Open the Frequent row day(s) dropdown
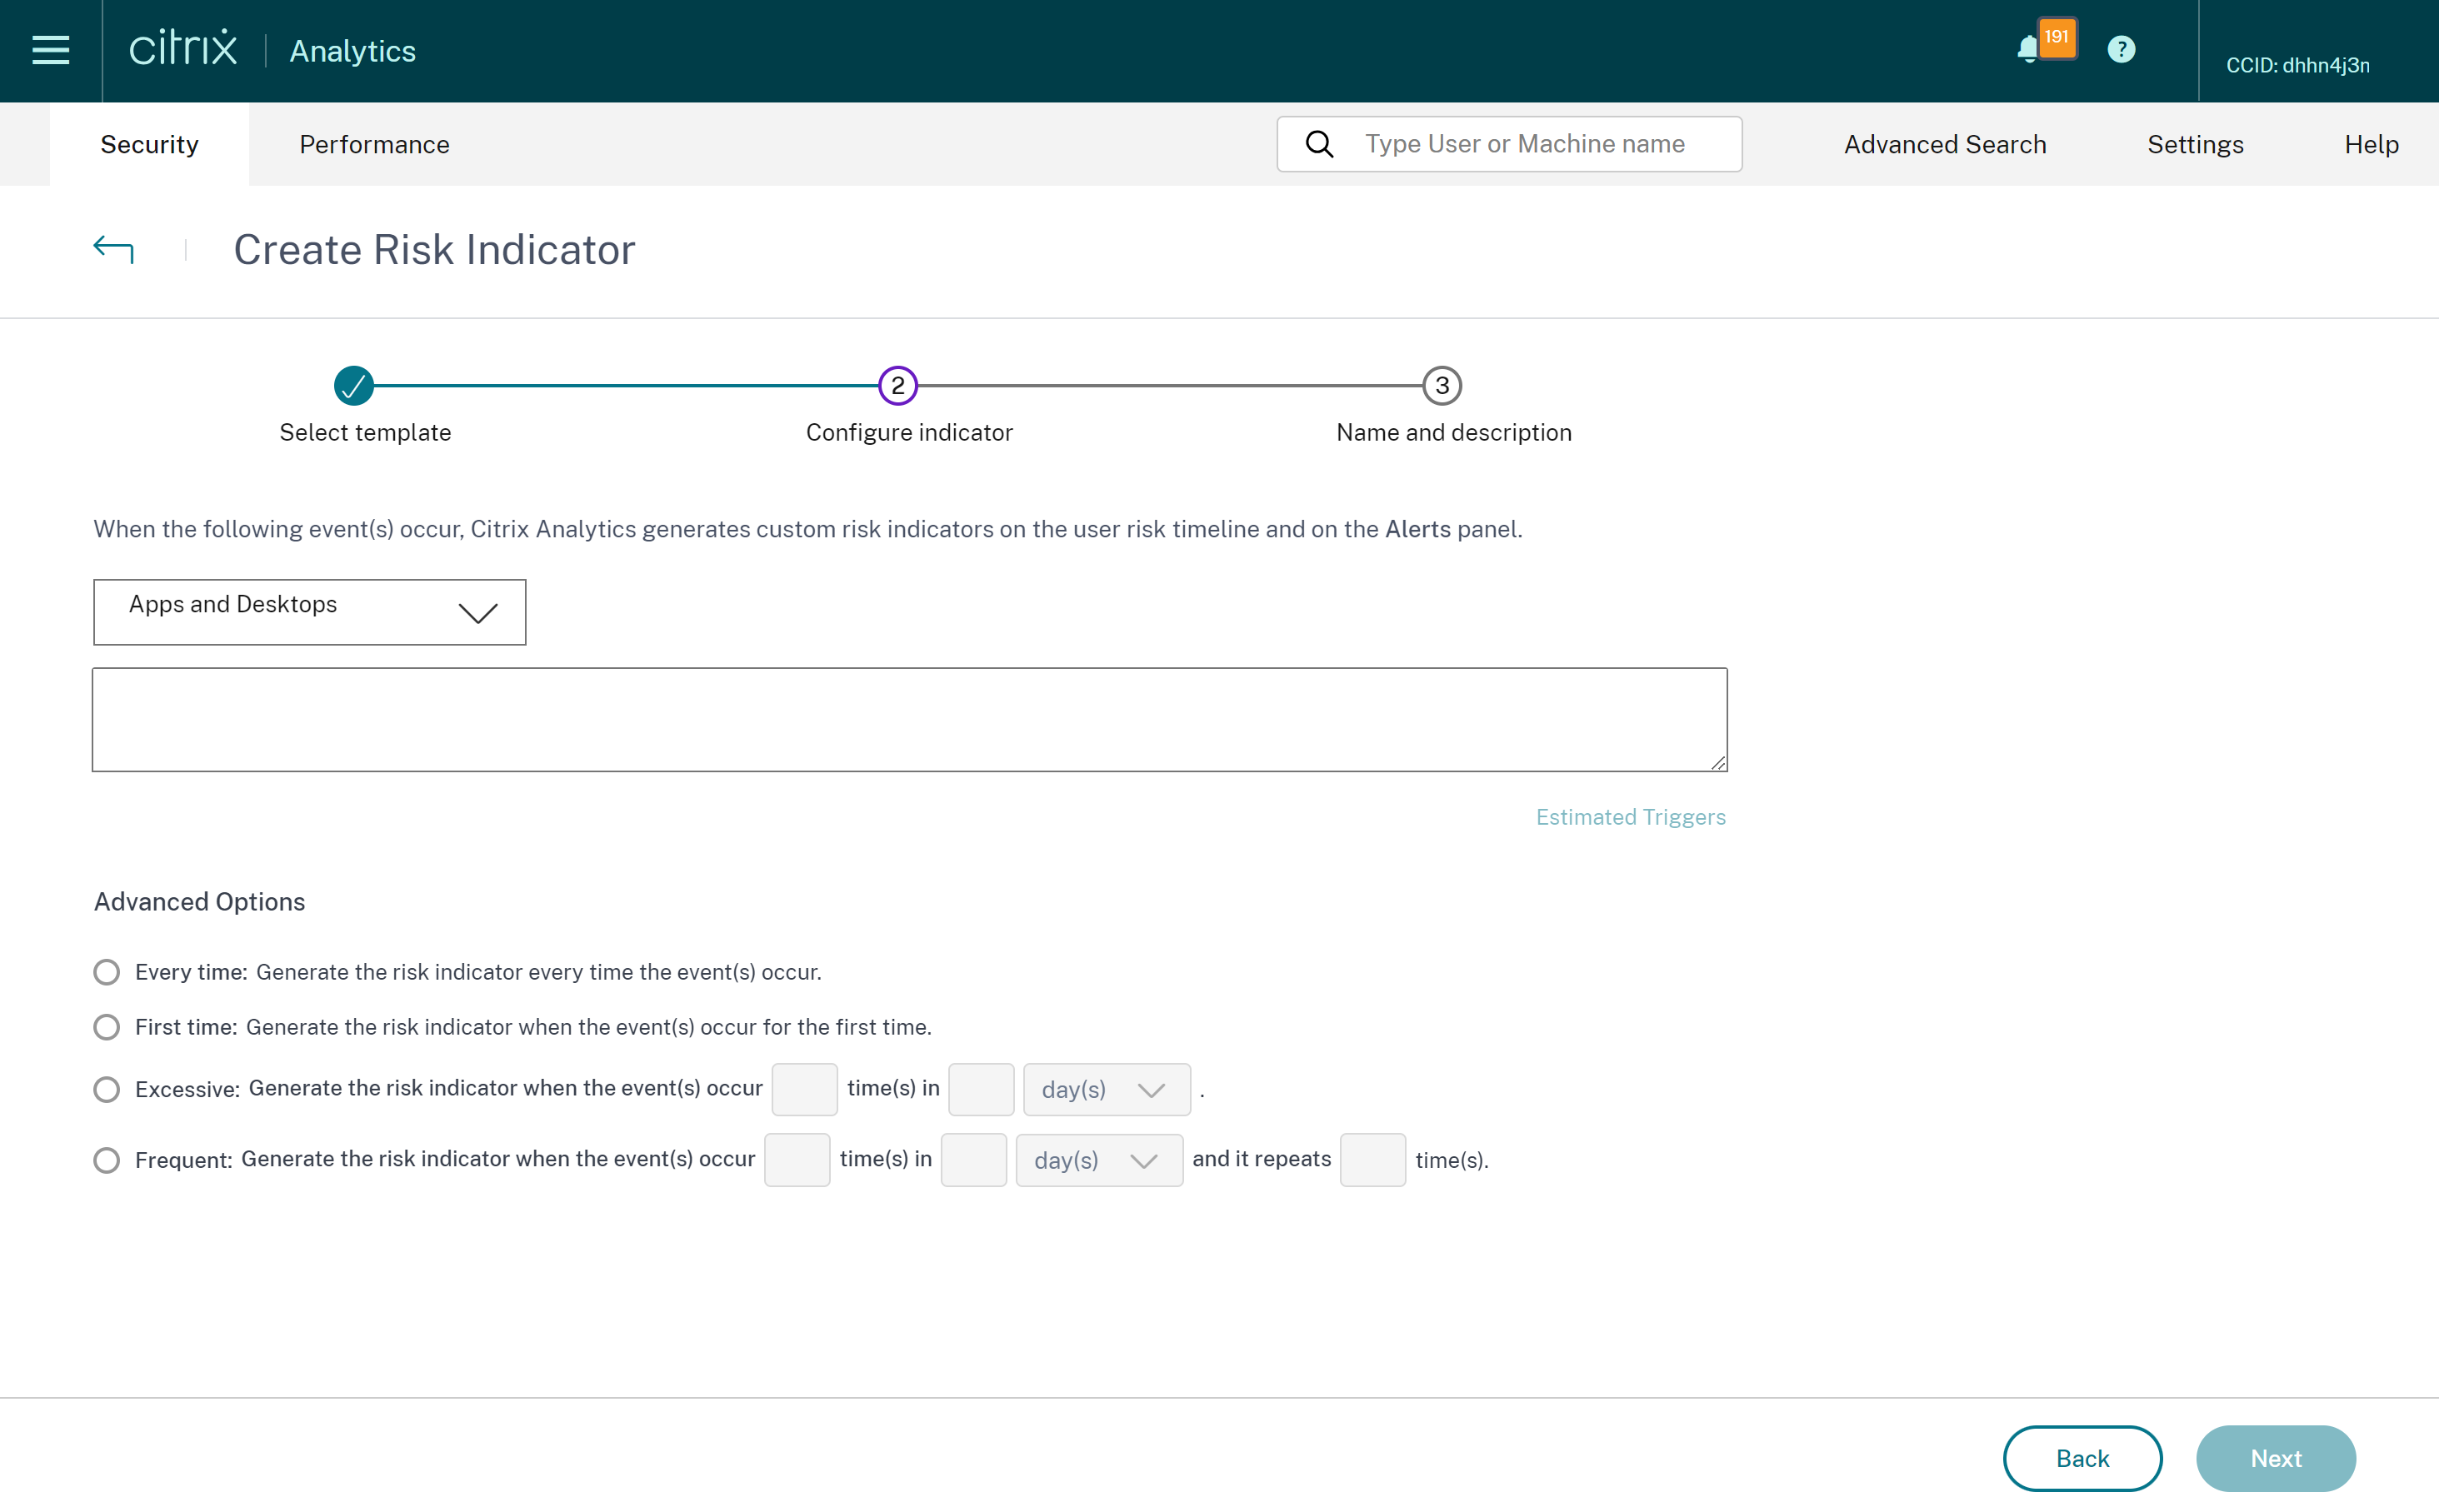The width and height of the screenshot is (2439, 1512). (x=1098, y=1160)
